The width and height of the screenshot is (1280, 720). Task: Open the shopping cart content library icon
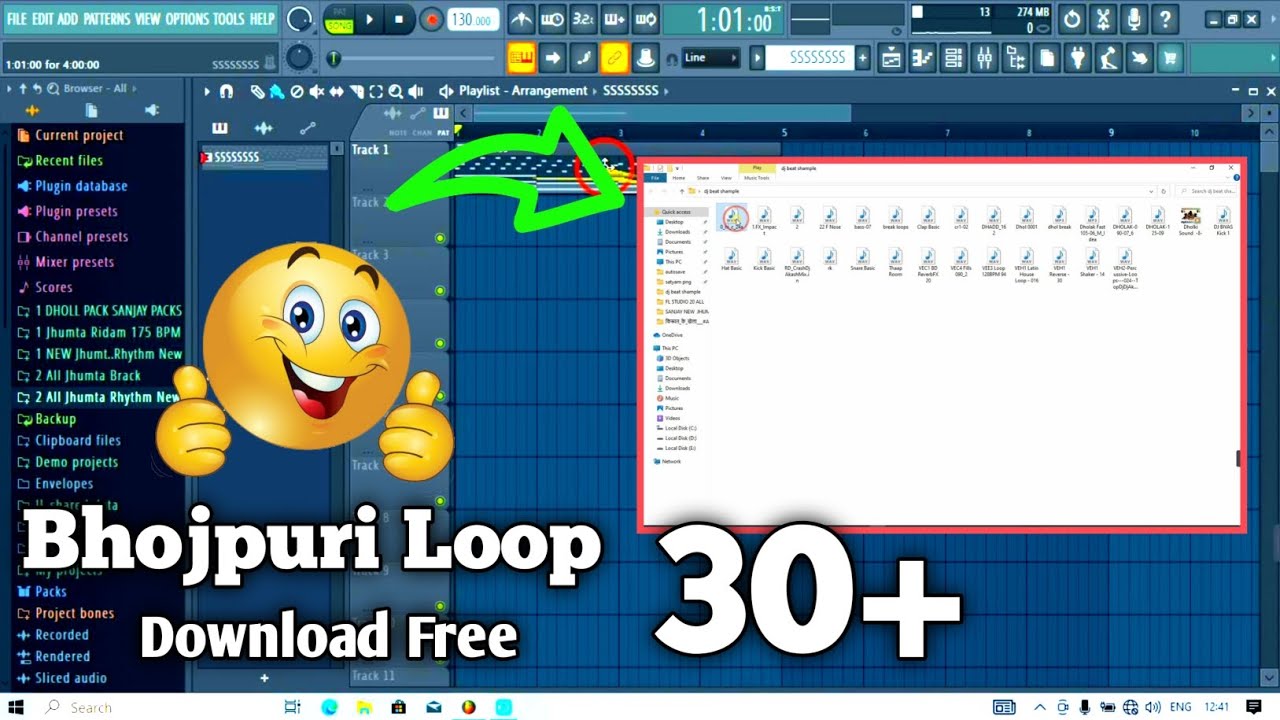point(1169,58)
